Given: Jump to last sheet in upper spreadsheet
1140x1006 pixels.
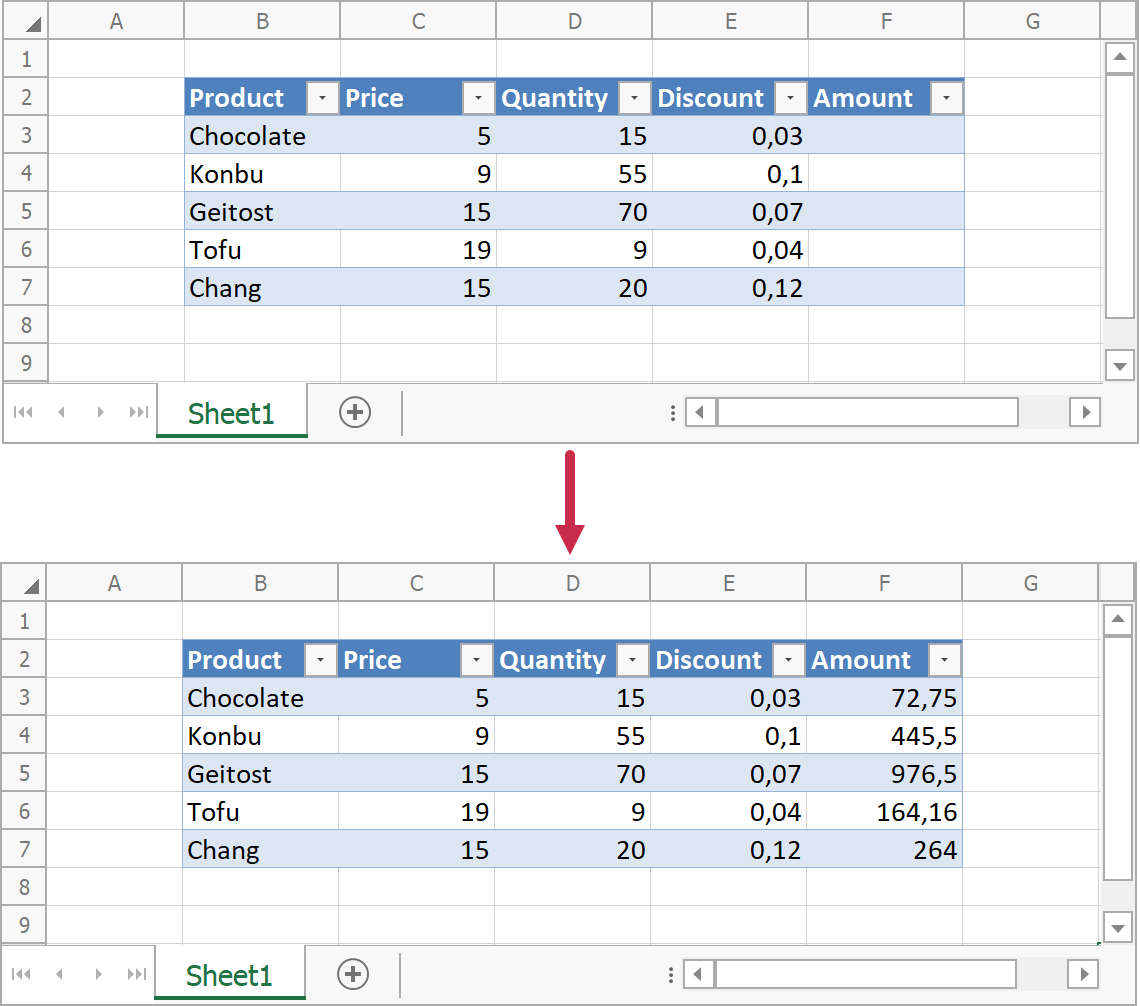Looking at the screenshot, I should click(139, 412).
